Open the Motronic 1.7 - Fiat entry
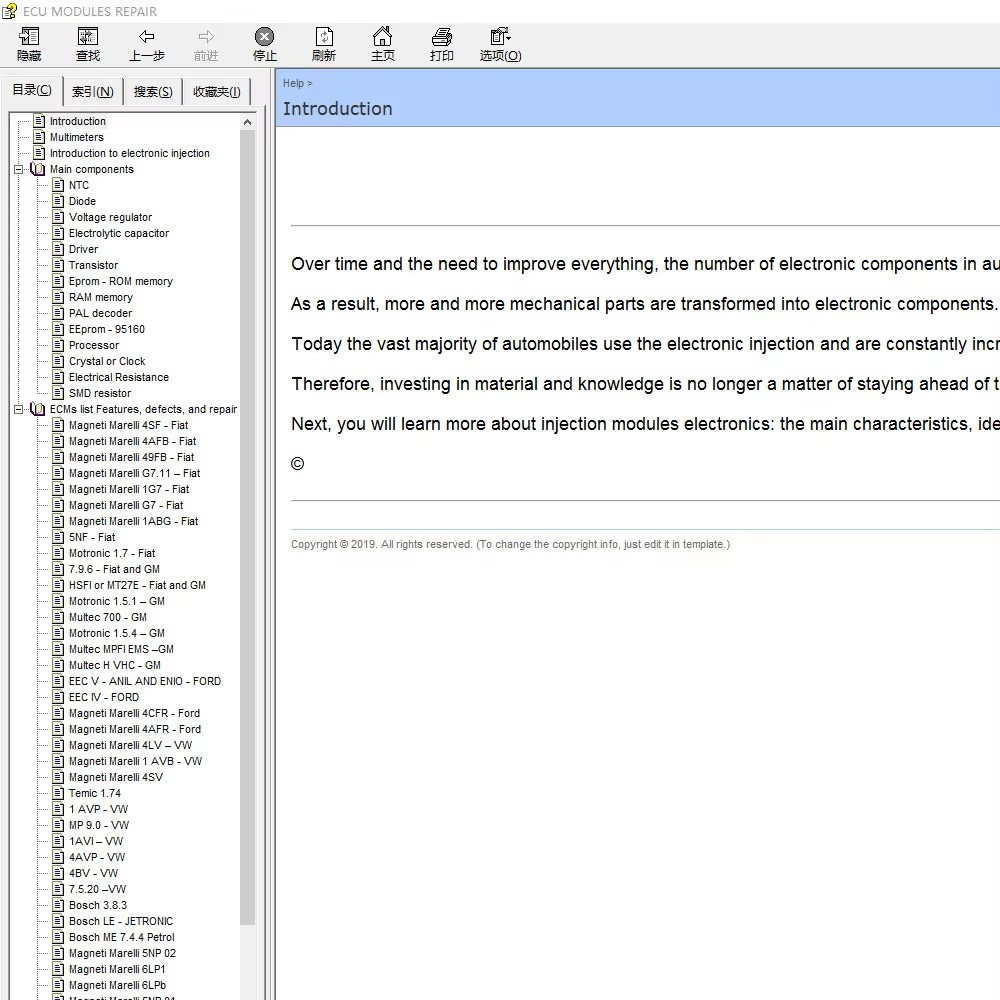Screen dimensions: 1000x1000 [x=112, y=554]
